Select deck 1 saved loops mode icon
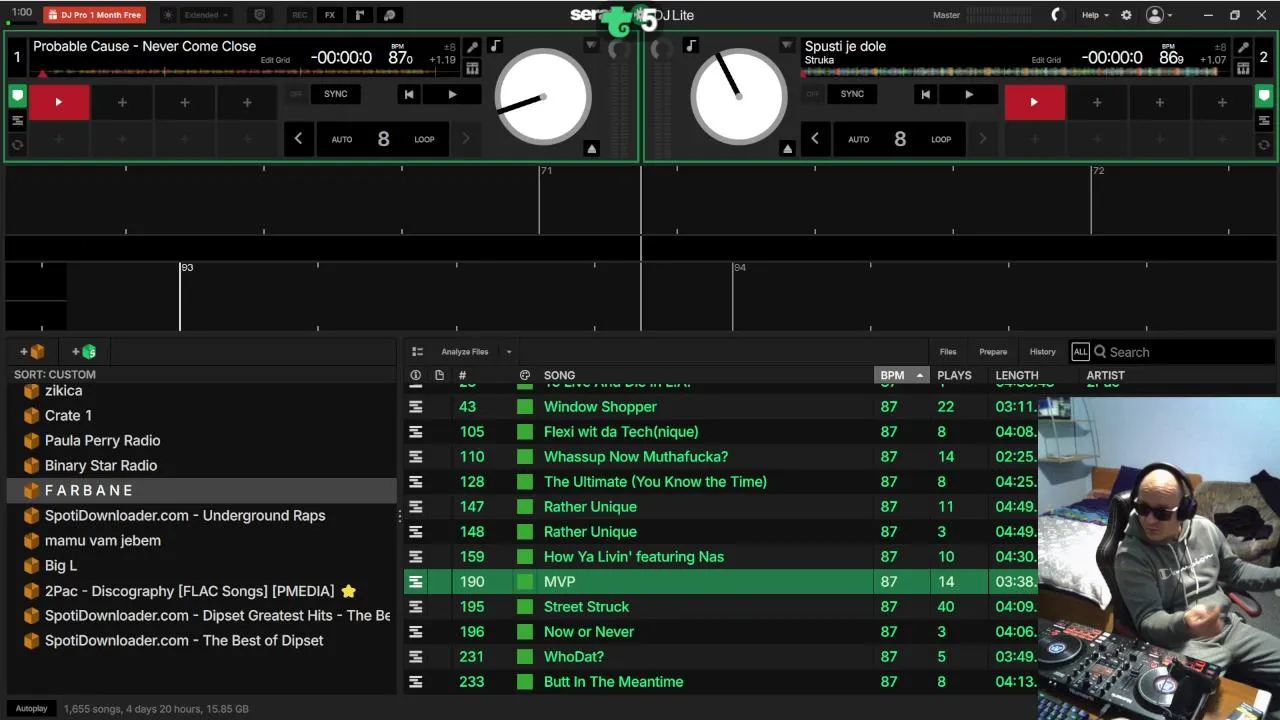 point(17,121)
